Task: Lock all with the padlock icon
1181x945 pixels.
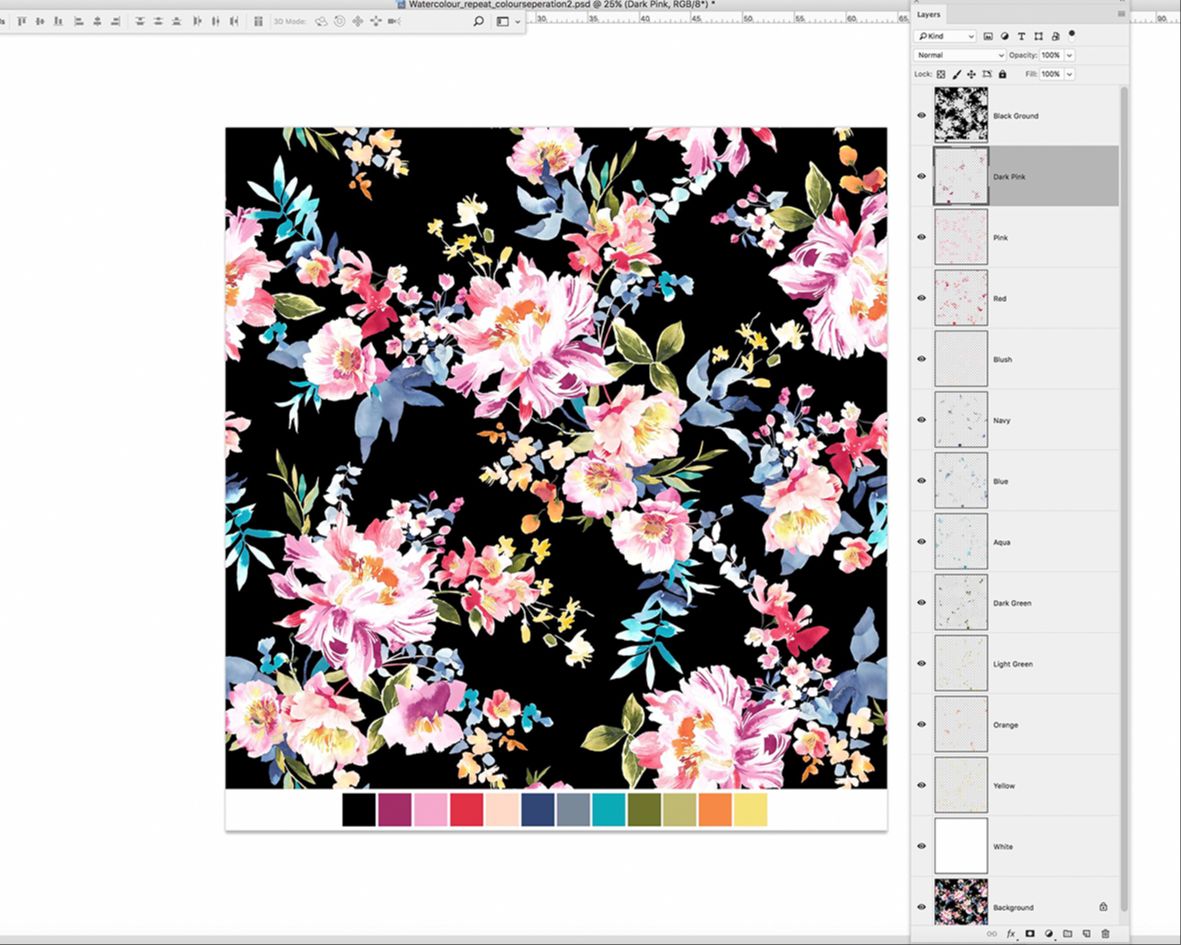Action: [x=1002, y=74]
